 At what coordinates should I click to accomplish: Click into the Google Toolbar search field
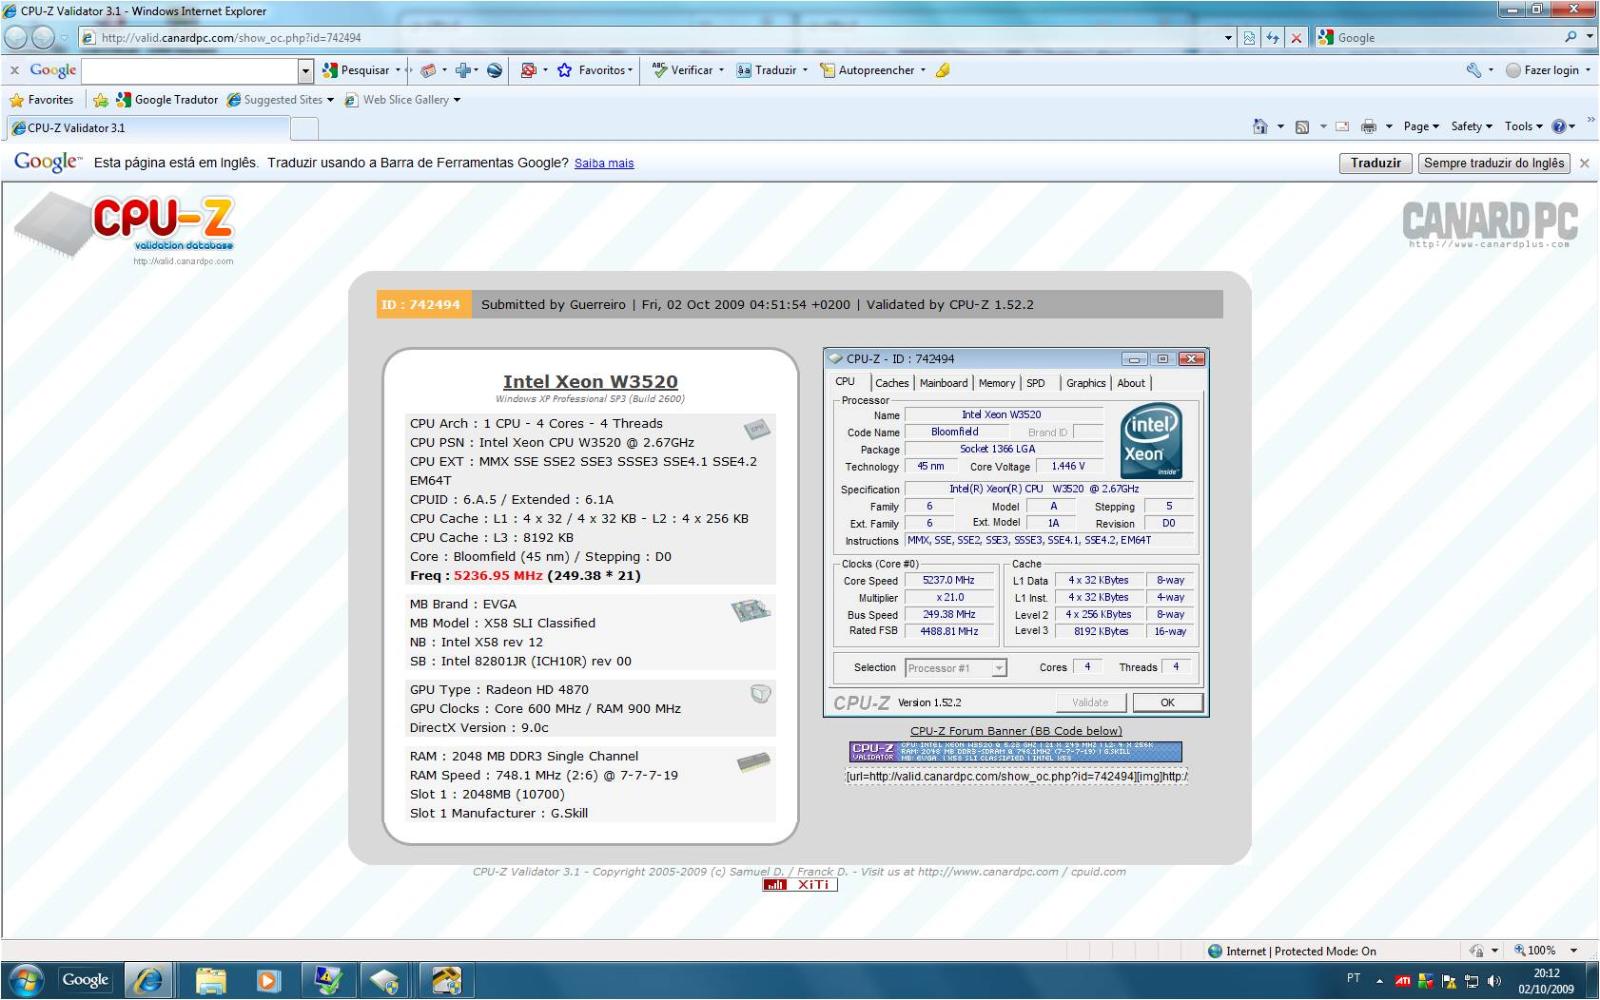click(190, 70)
